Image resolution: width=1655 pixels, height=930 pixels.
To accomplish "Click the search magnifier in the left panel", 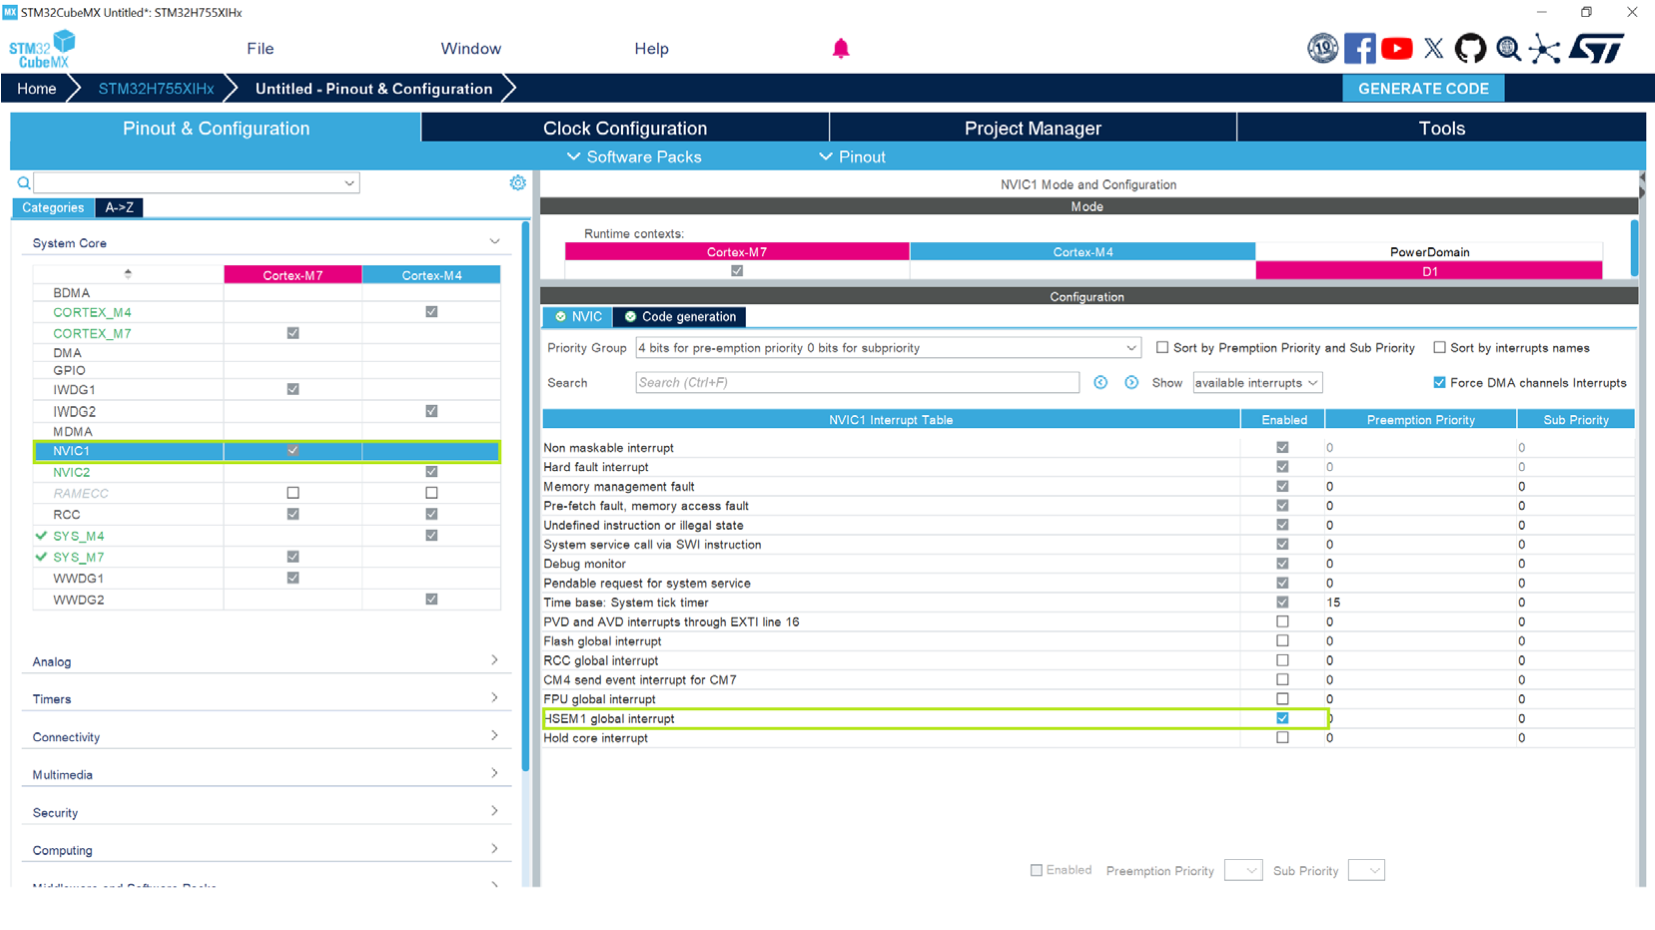I will click(x=23, y=183).
